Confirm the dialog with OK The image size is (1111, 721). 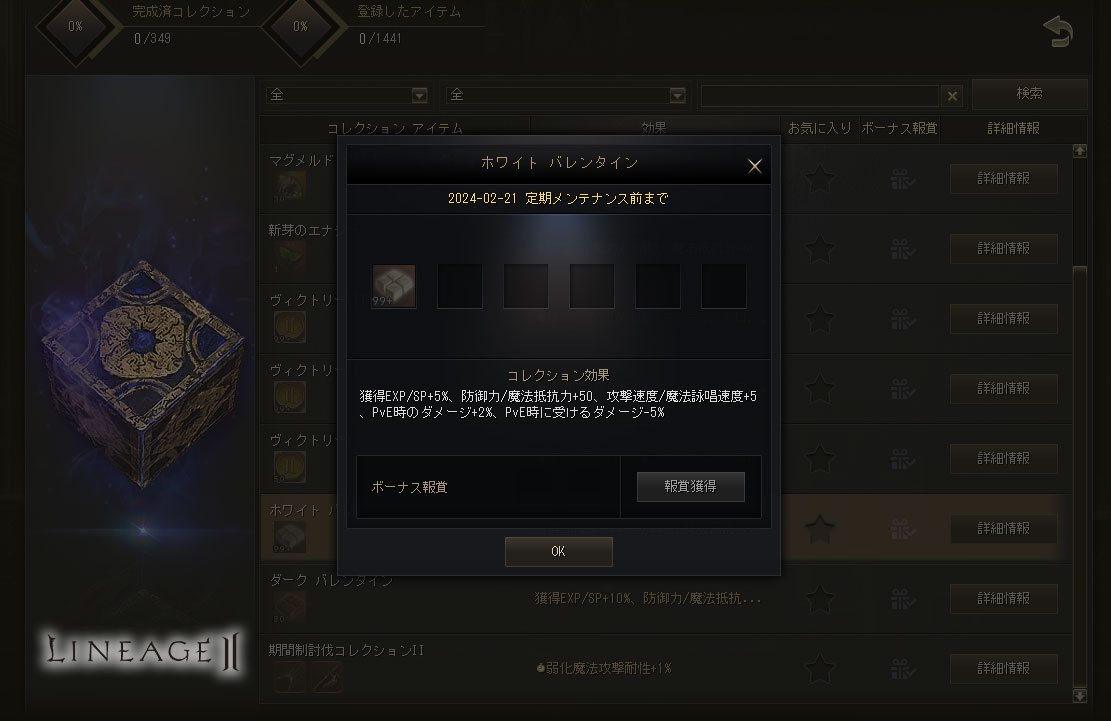point(558,551)
